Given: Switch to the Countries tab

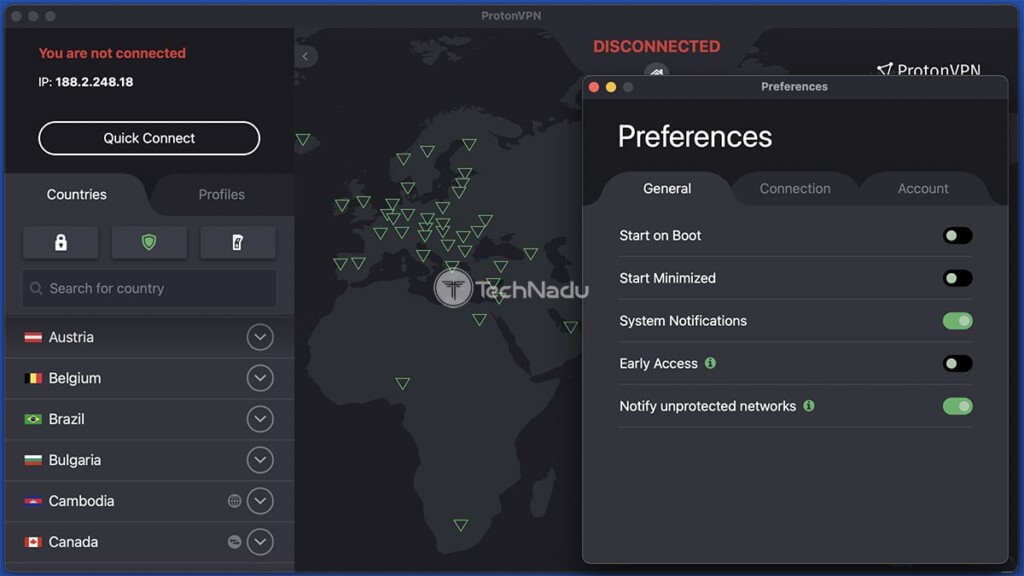Looking at the screenshot, I should coord(76,195).
